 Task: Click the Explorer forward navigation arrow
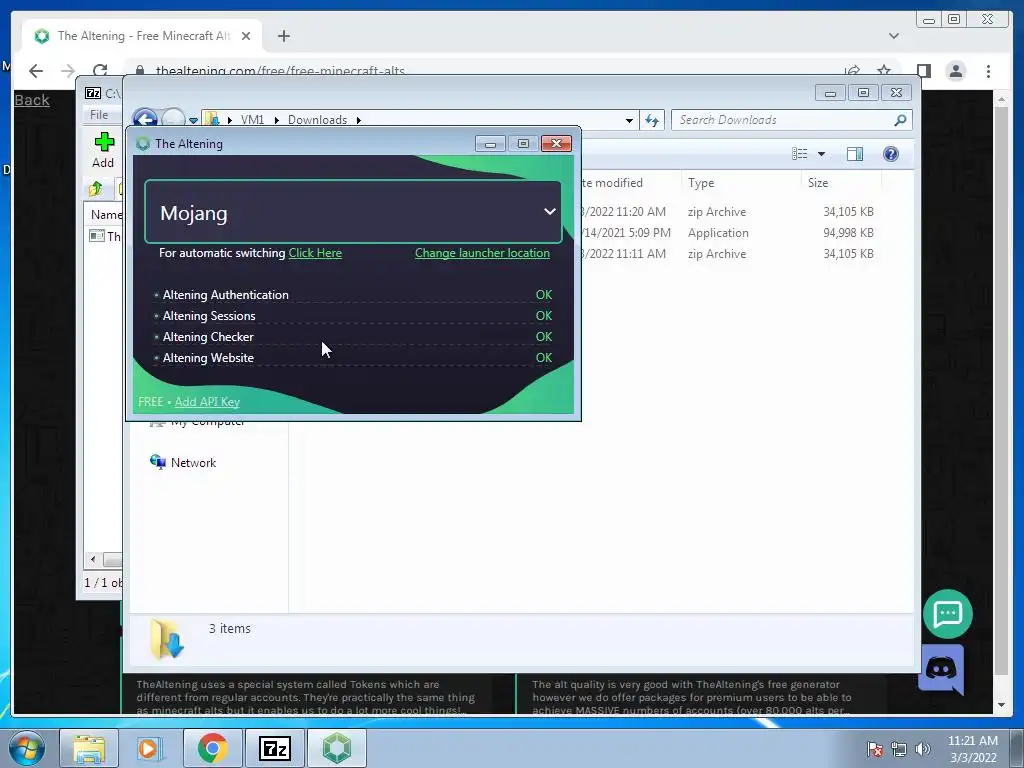[x=173, y=120]
